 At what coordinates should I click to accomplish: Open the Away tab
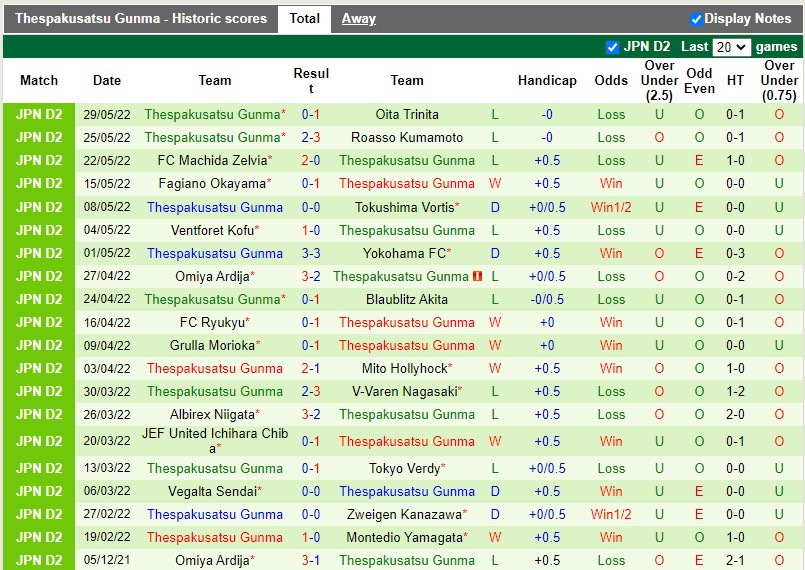[358, 19]
